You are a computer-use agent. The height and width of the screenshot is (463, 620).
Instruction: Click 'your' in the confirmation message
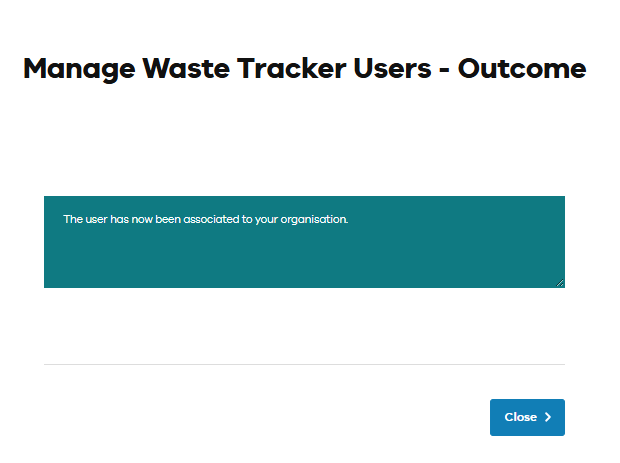pyautogui.click(x=269, y=219)
